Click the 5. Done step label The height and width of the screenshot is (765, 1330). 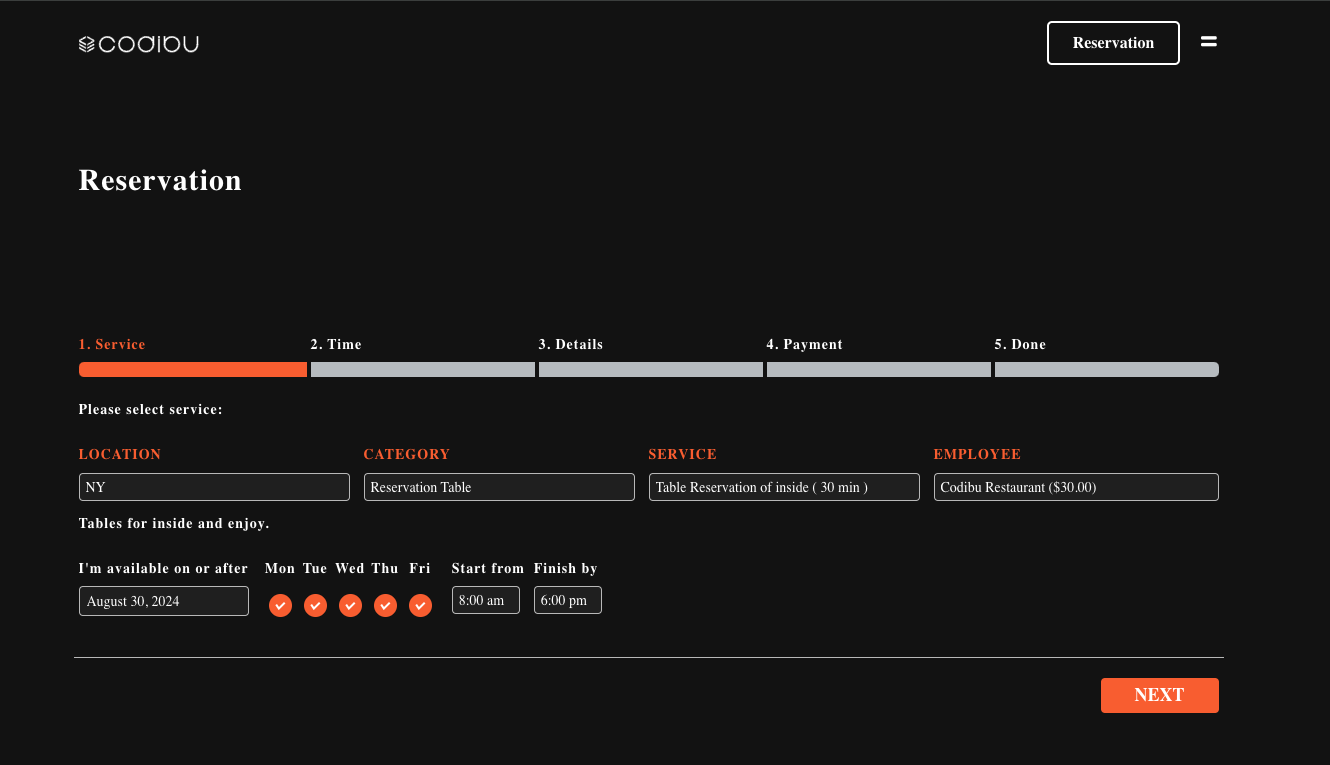tap(1020, 344)
